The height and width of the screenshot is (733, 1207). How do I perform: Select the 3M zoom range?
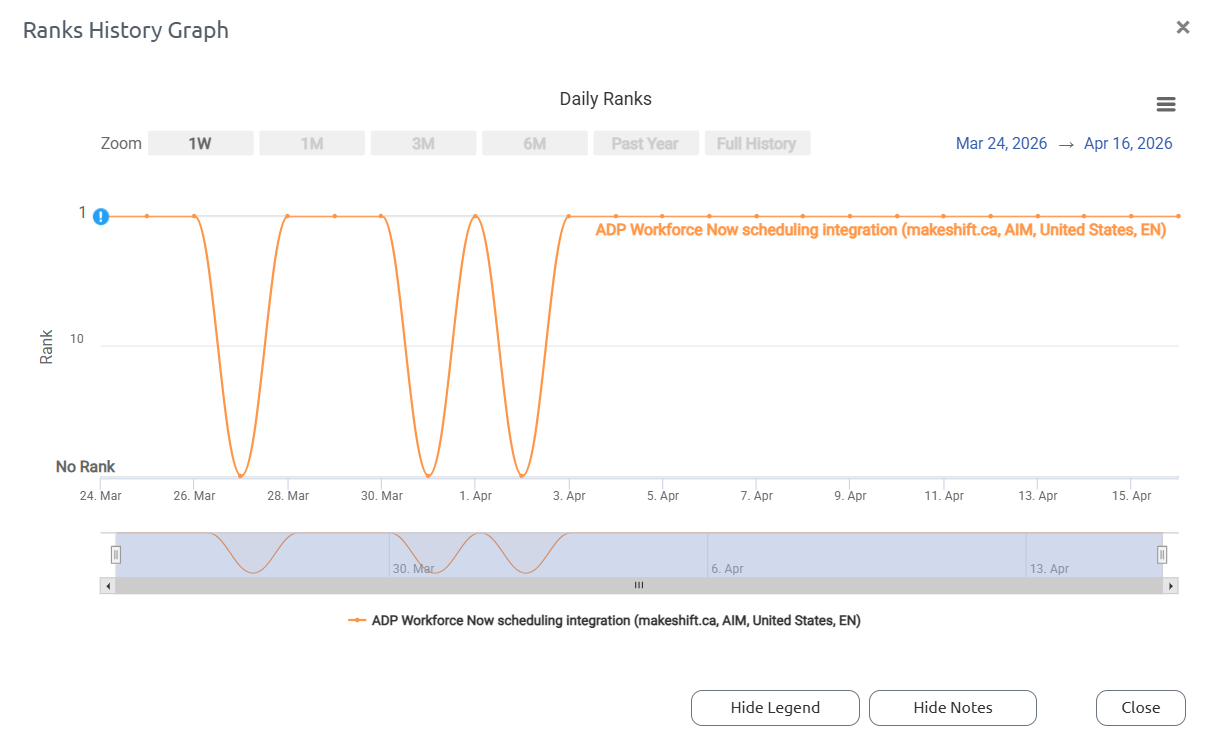coord(423,143)
